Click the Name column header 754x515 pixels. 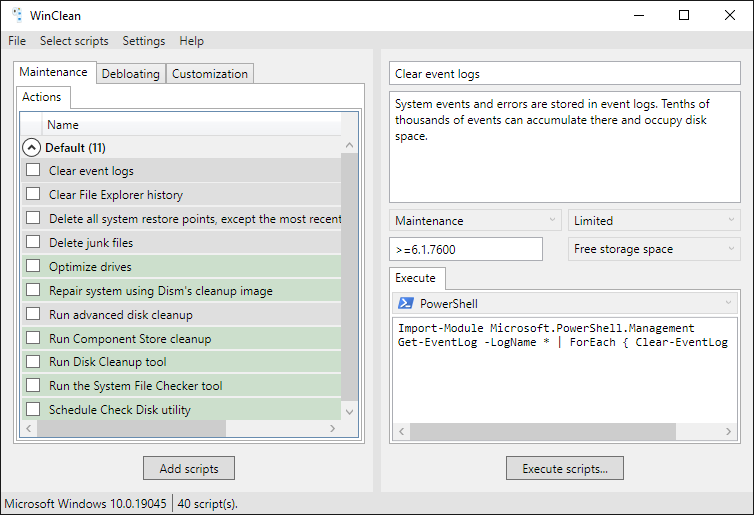[x=191, y=125]
